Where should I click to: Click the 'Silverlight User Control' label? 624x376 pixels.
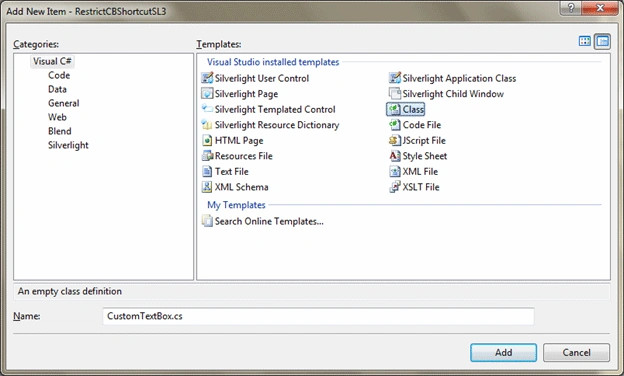[x=262, y=78]
